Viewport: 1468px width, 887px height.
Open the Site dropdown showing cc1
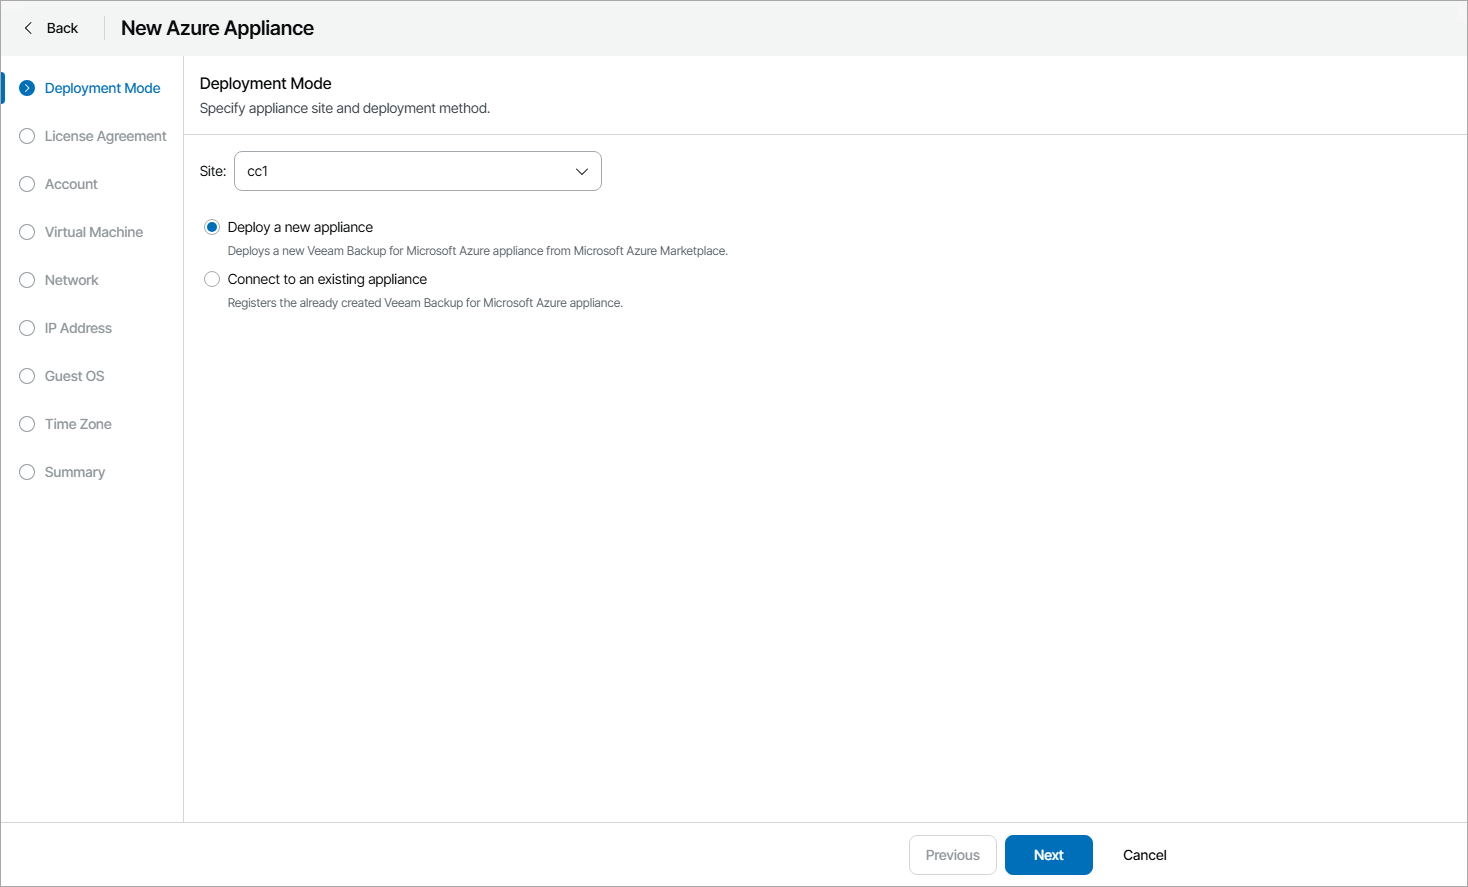417,171
